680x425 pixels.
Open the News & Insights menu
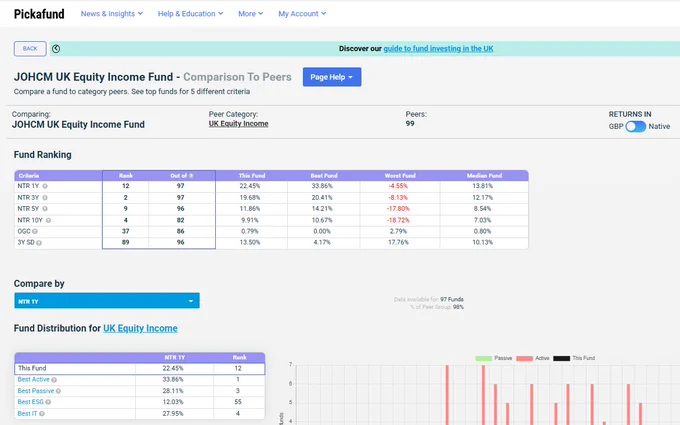tap(111, 14)
